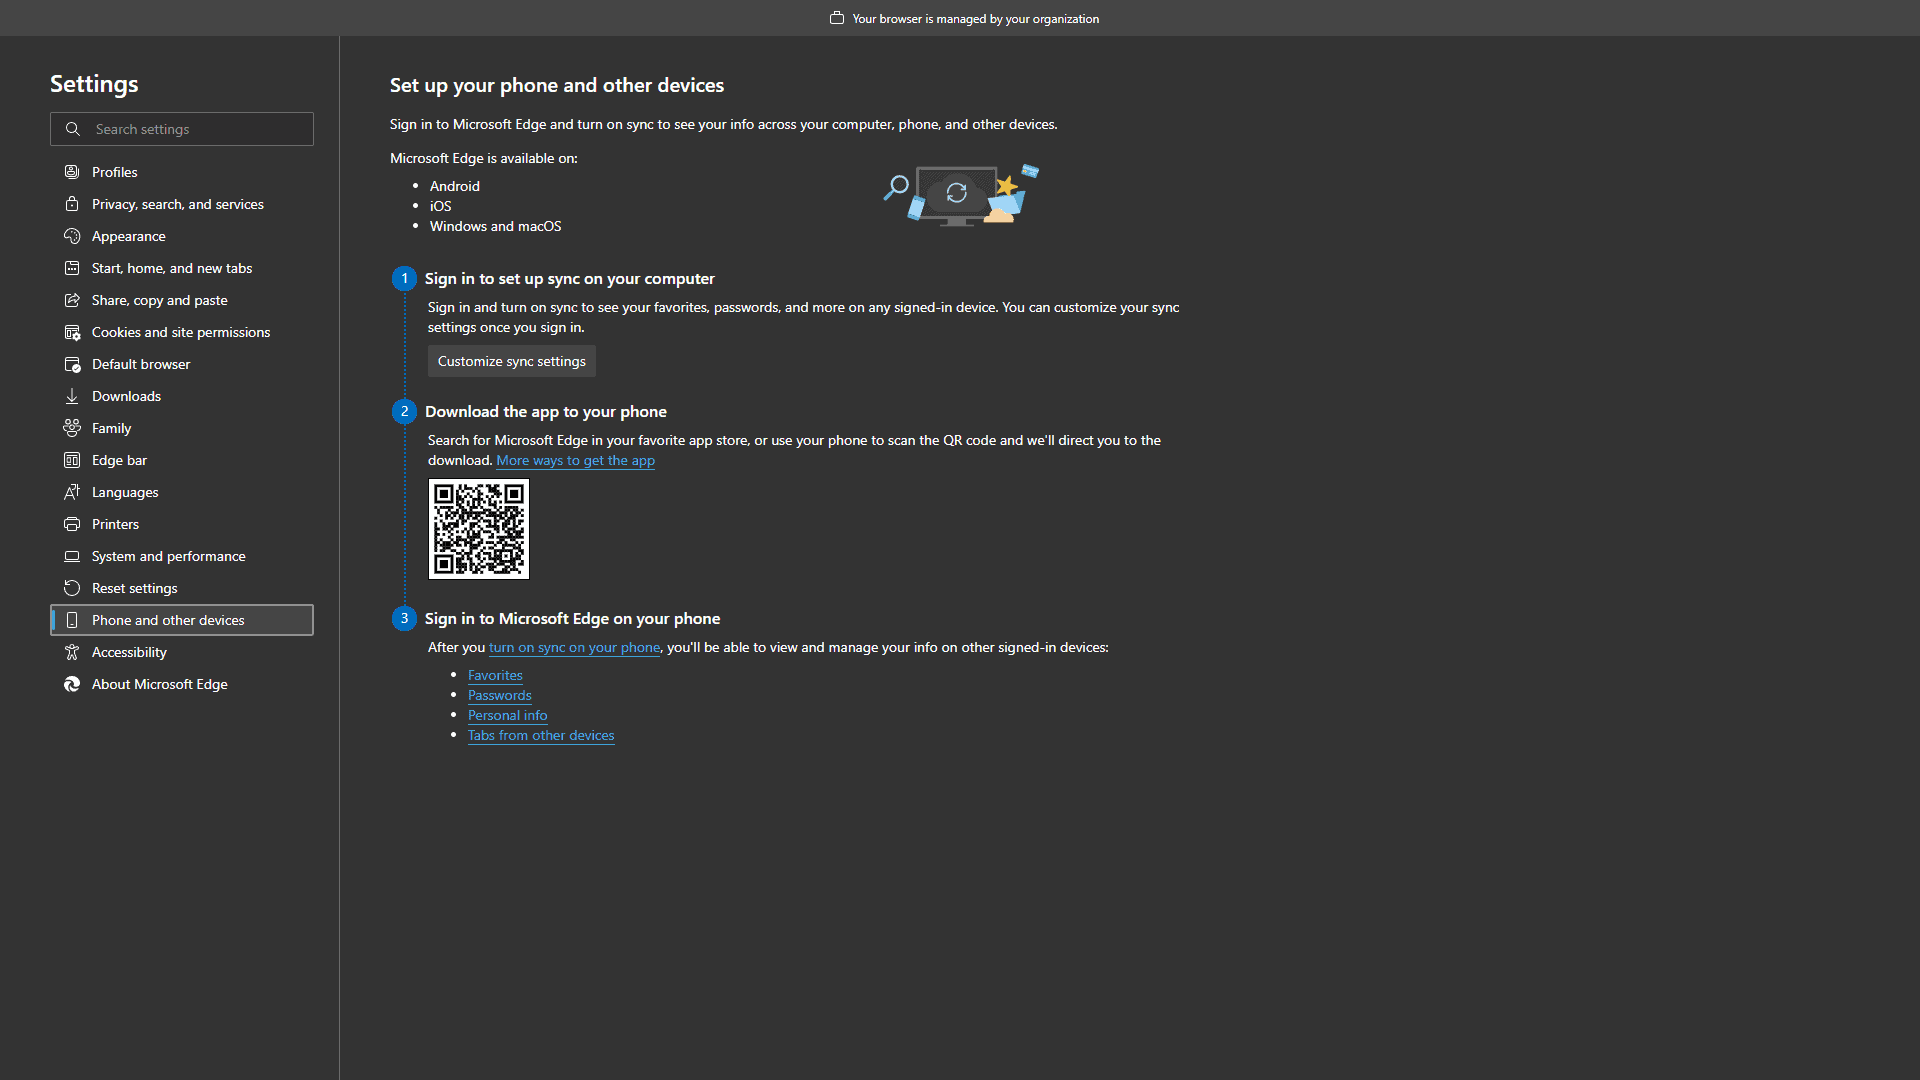Open Edge bar settings
1920x1080 pixels.
point(182,460)
